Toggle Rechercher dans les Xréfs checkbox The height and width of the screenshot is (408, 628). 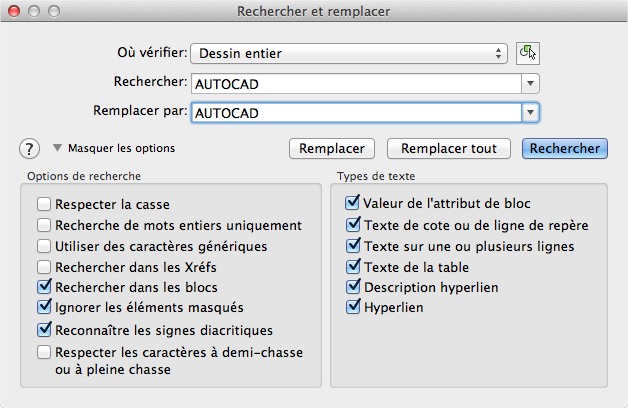(44, 267)
